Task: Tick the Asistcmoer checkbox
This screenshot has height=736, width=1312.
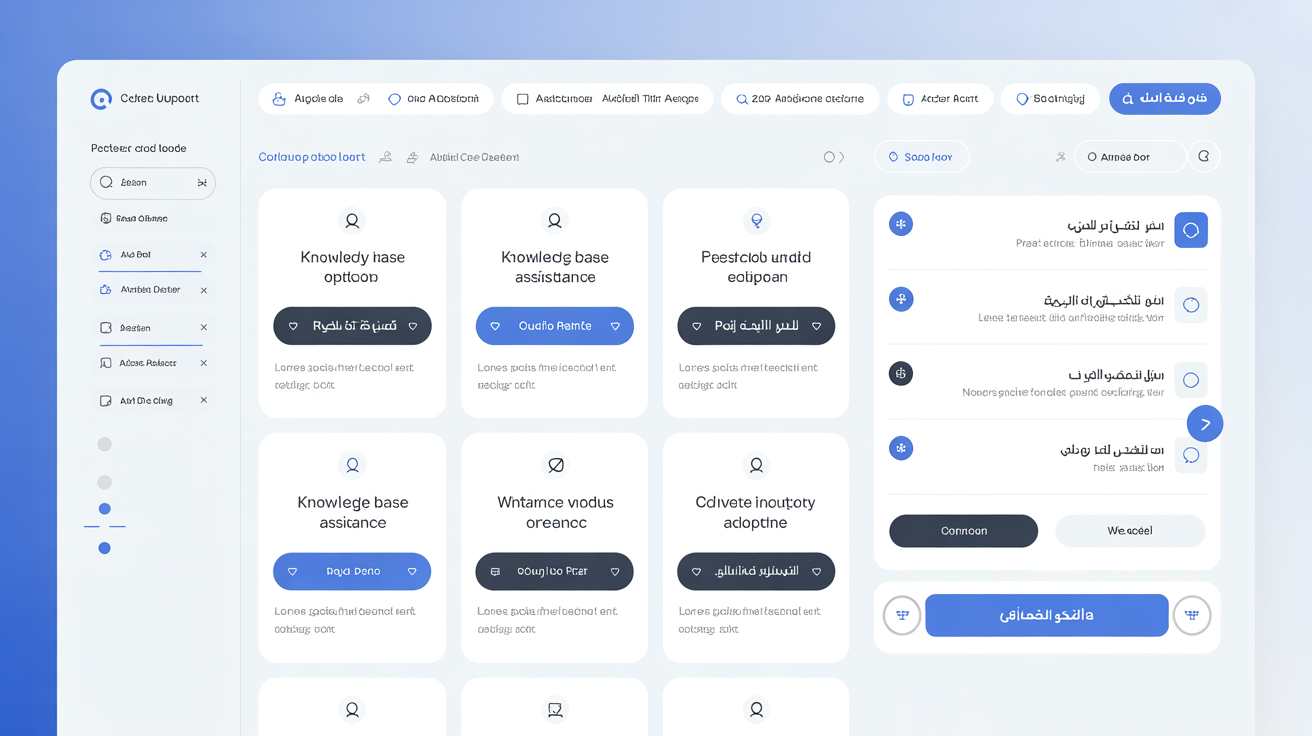Action: tap(522, 99)
